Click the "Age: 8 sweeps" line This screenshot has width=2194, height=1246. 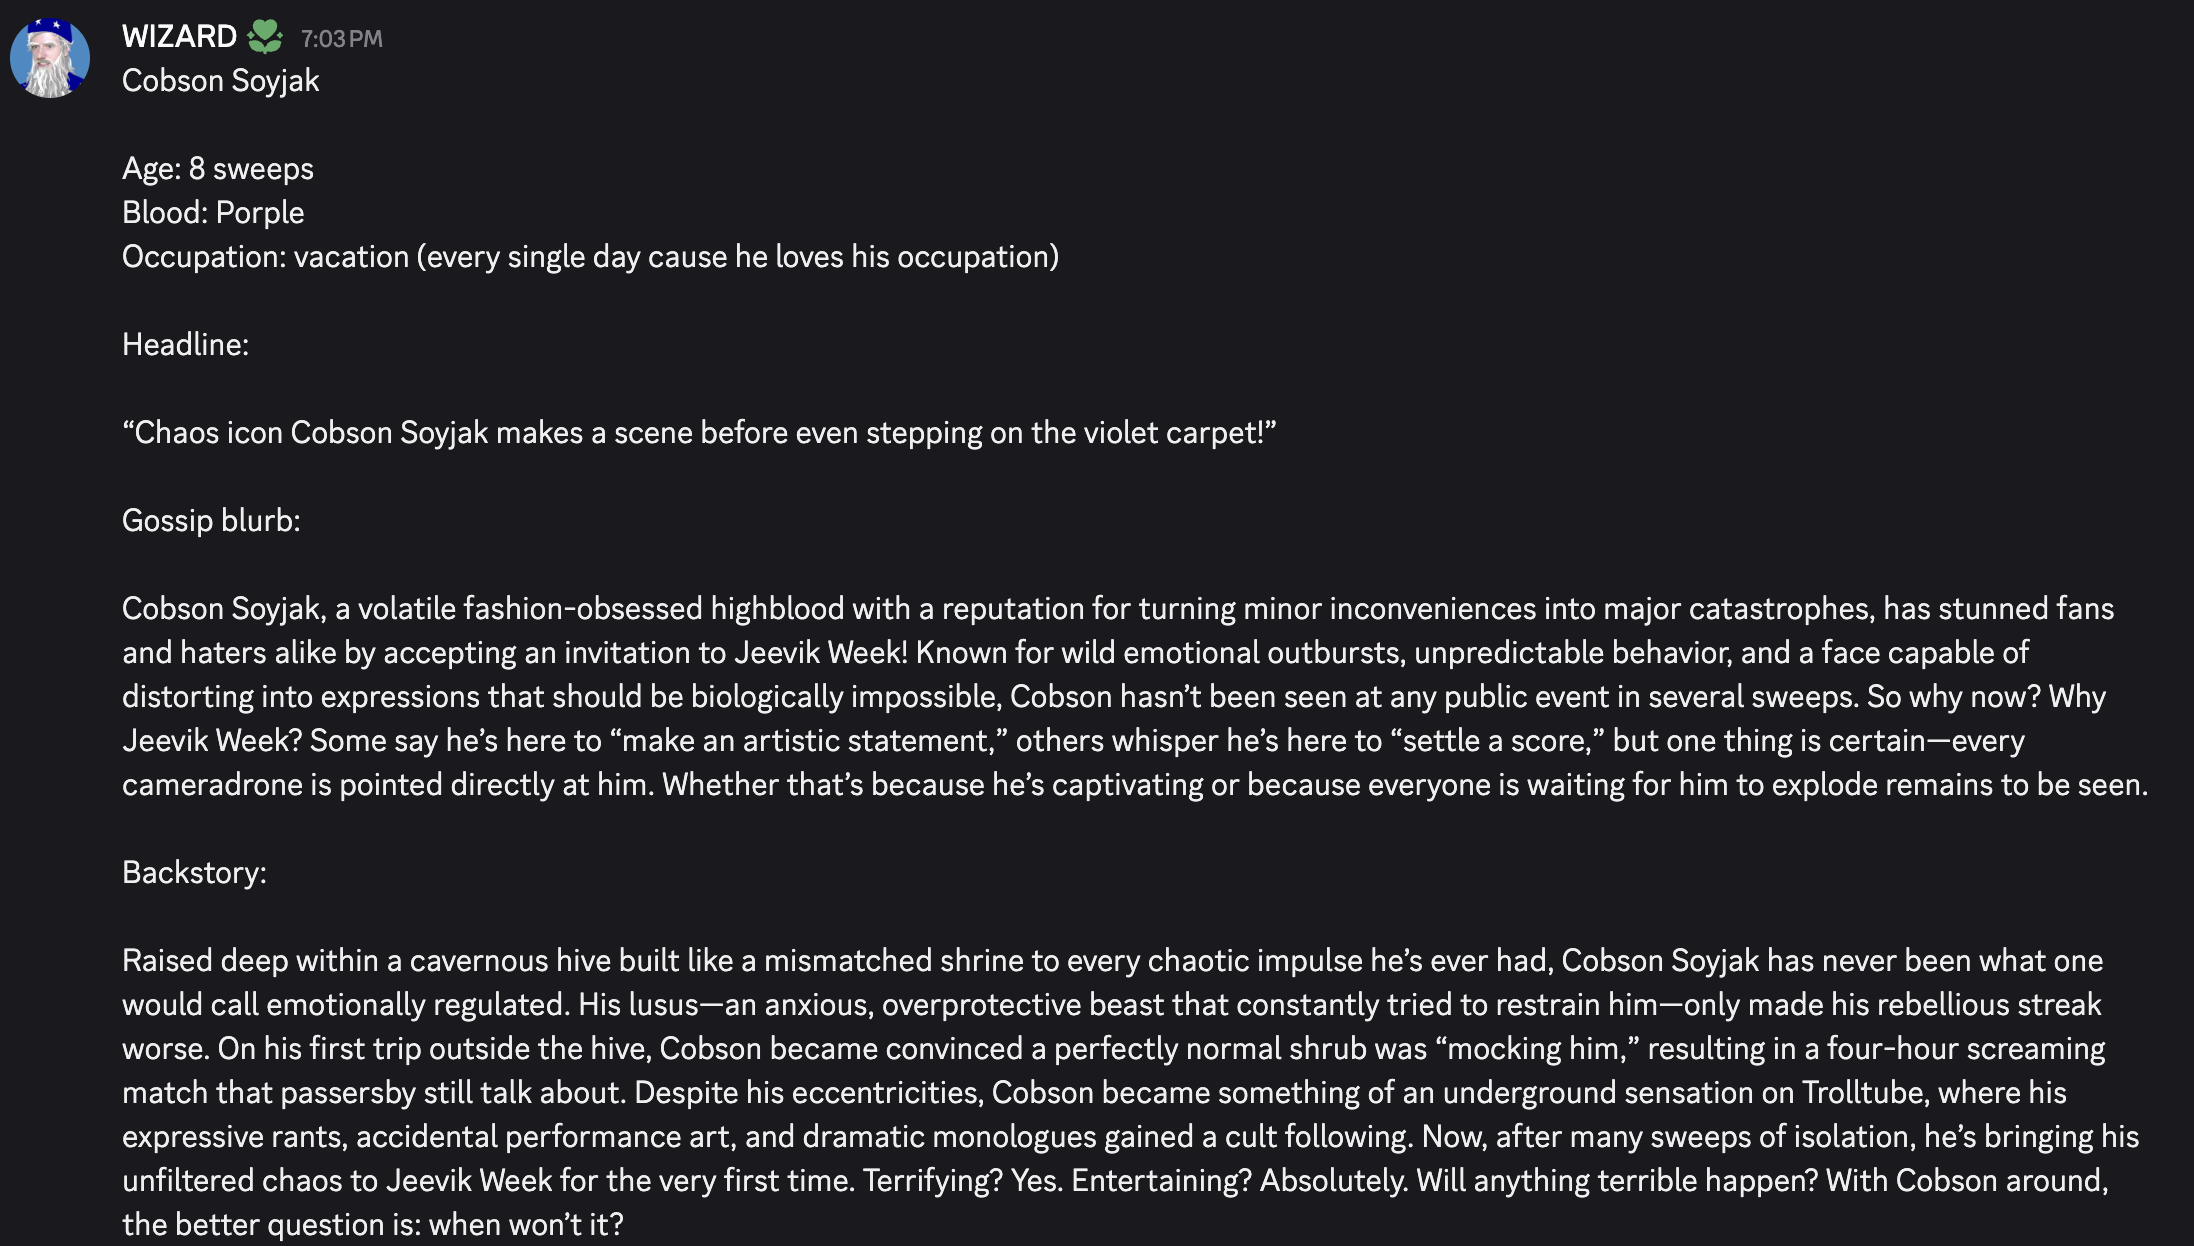point(217,169)
